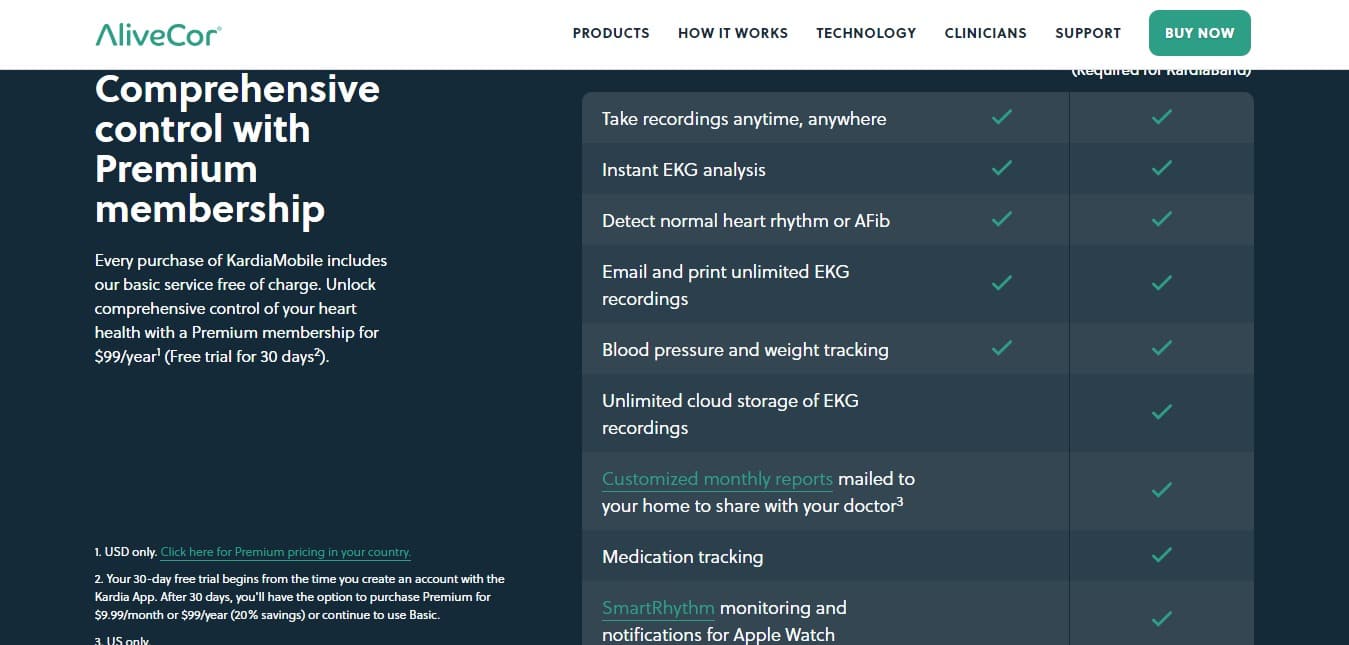Open the Customized monthly reports link
Image resolution: width=1349 pixels, height=645 pixels.
(x=717, y=479)
